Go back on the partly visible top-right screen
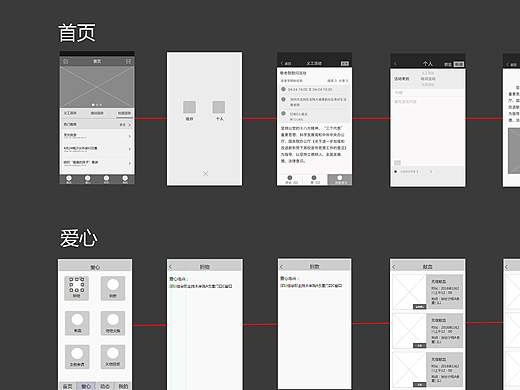520x390 pixels. point(511,64)
